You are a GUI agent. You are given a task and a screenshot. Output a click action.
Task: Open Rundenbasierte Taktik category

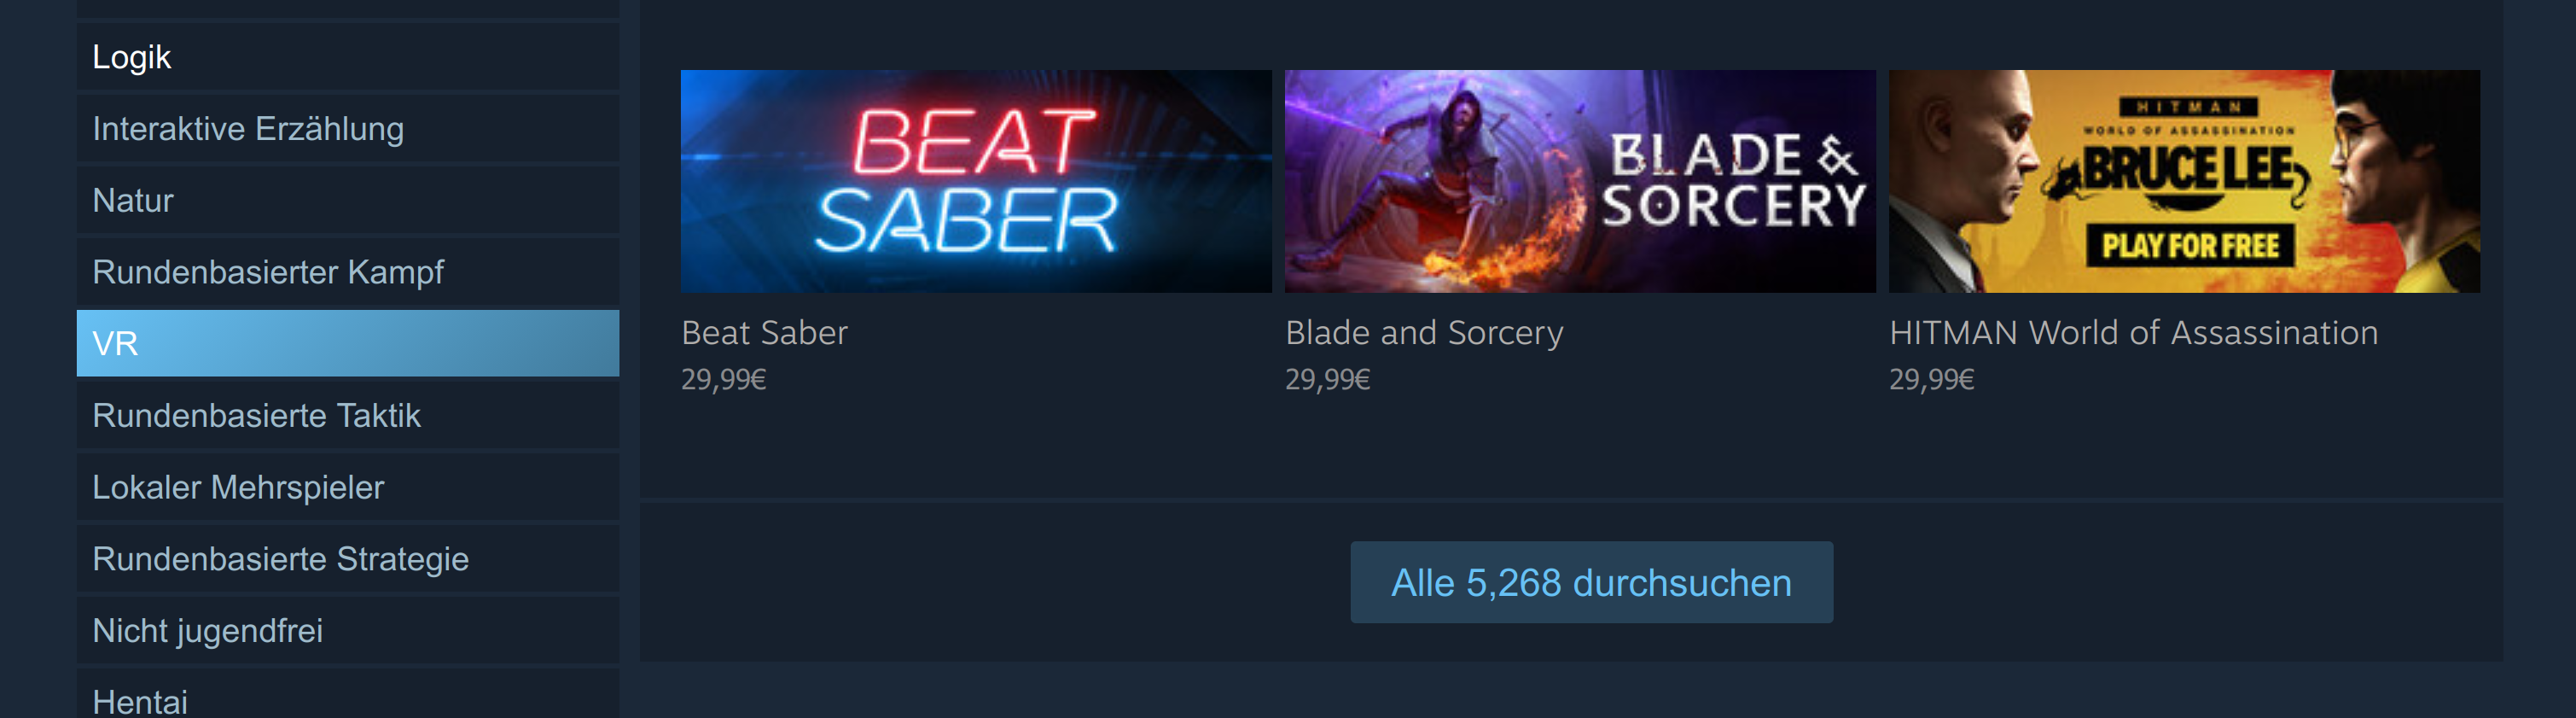coord(348,415)
